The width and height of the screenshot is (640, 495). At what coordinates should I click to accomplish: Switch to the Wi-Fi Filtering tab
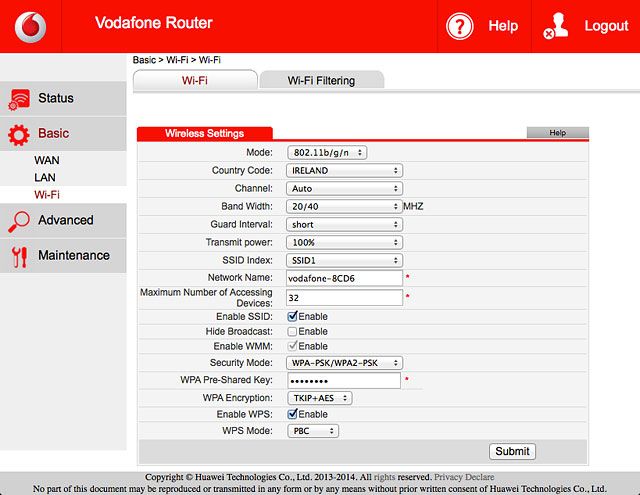pos(321,80)
